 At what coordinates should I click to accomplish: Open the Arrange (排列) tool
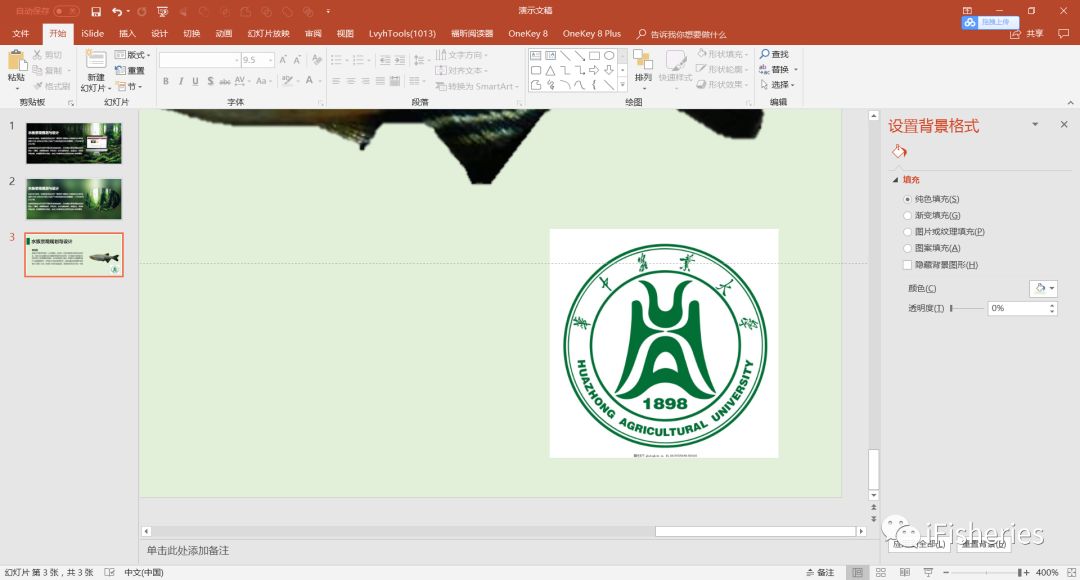click(x=643, y=62)
